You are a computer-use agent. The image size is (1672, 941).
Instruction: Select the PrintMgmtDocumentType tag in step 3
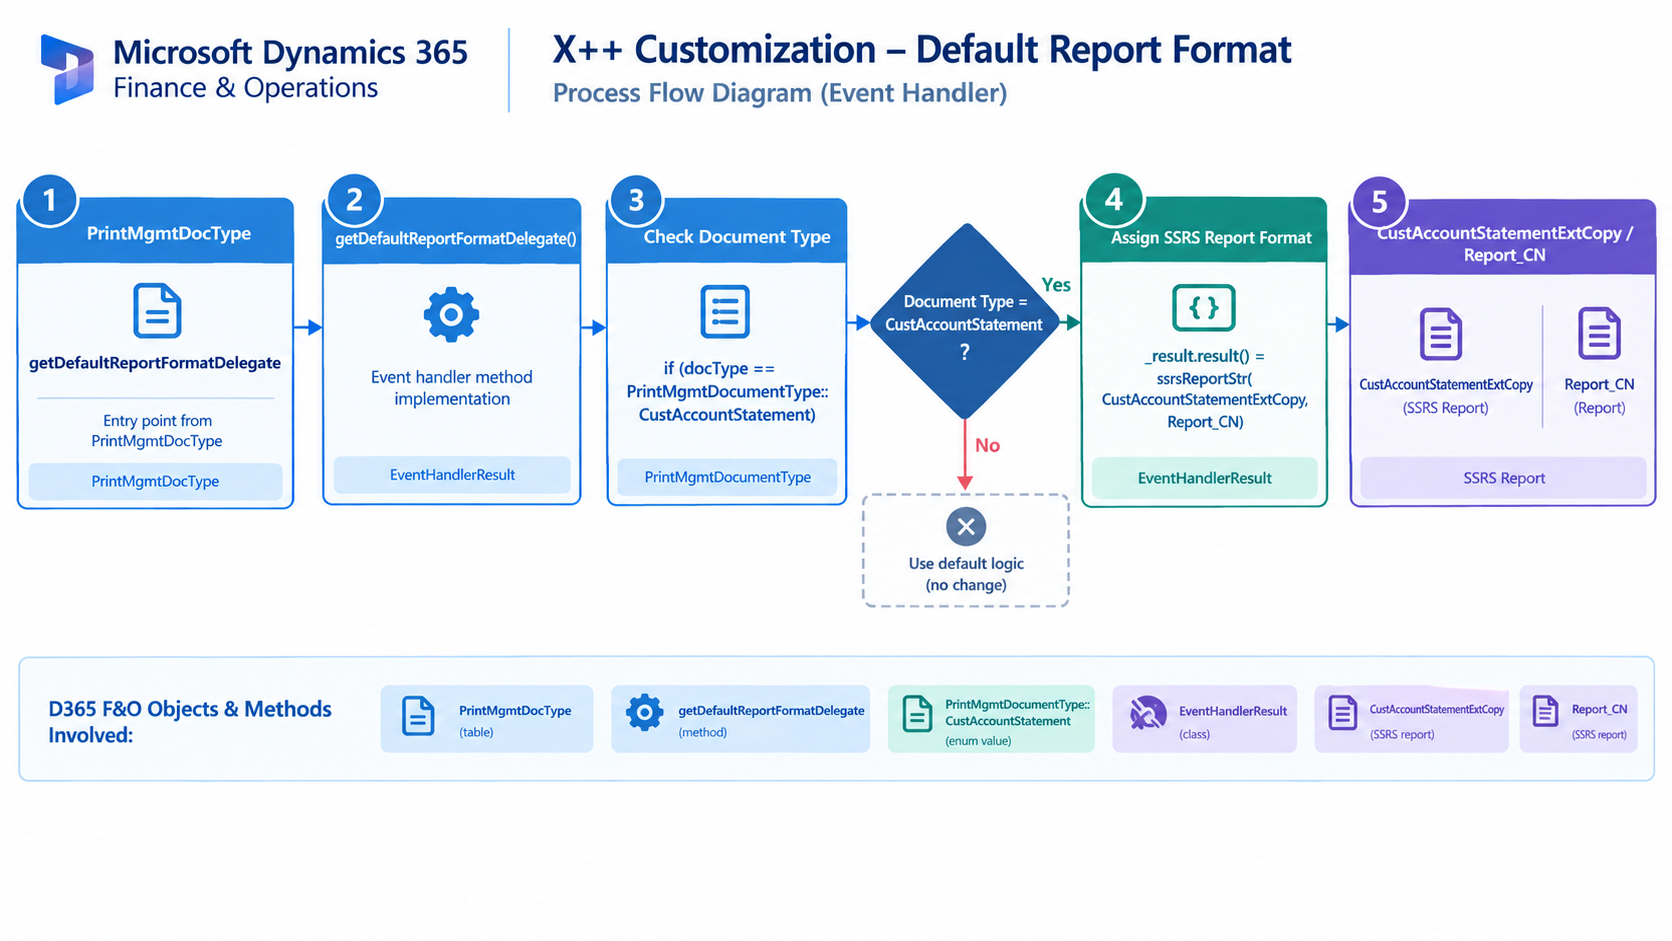pos(727,477)
